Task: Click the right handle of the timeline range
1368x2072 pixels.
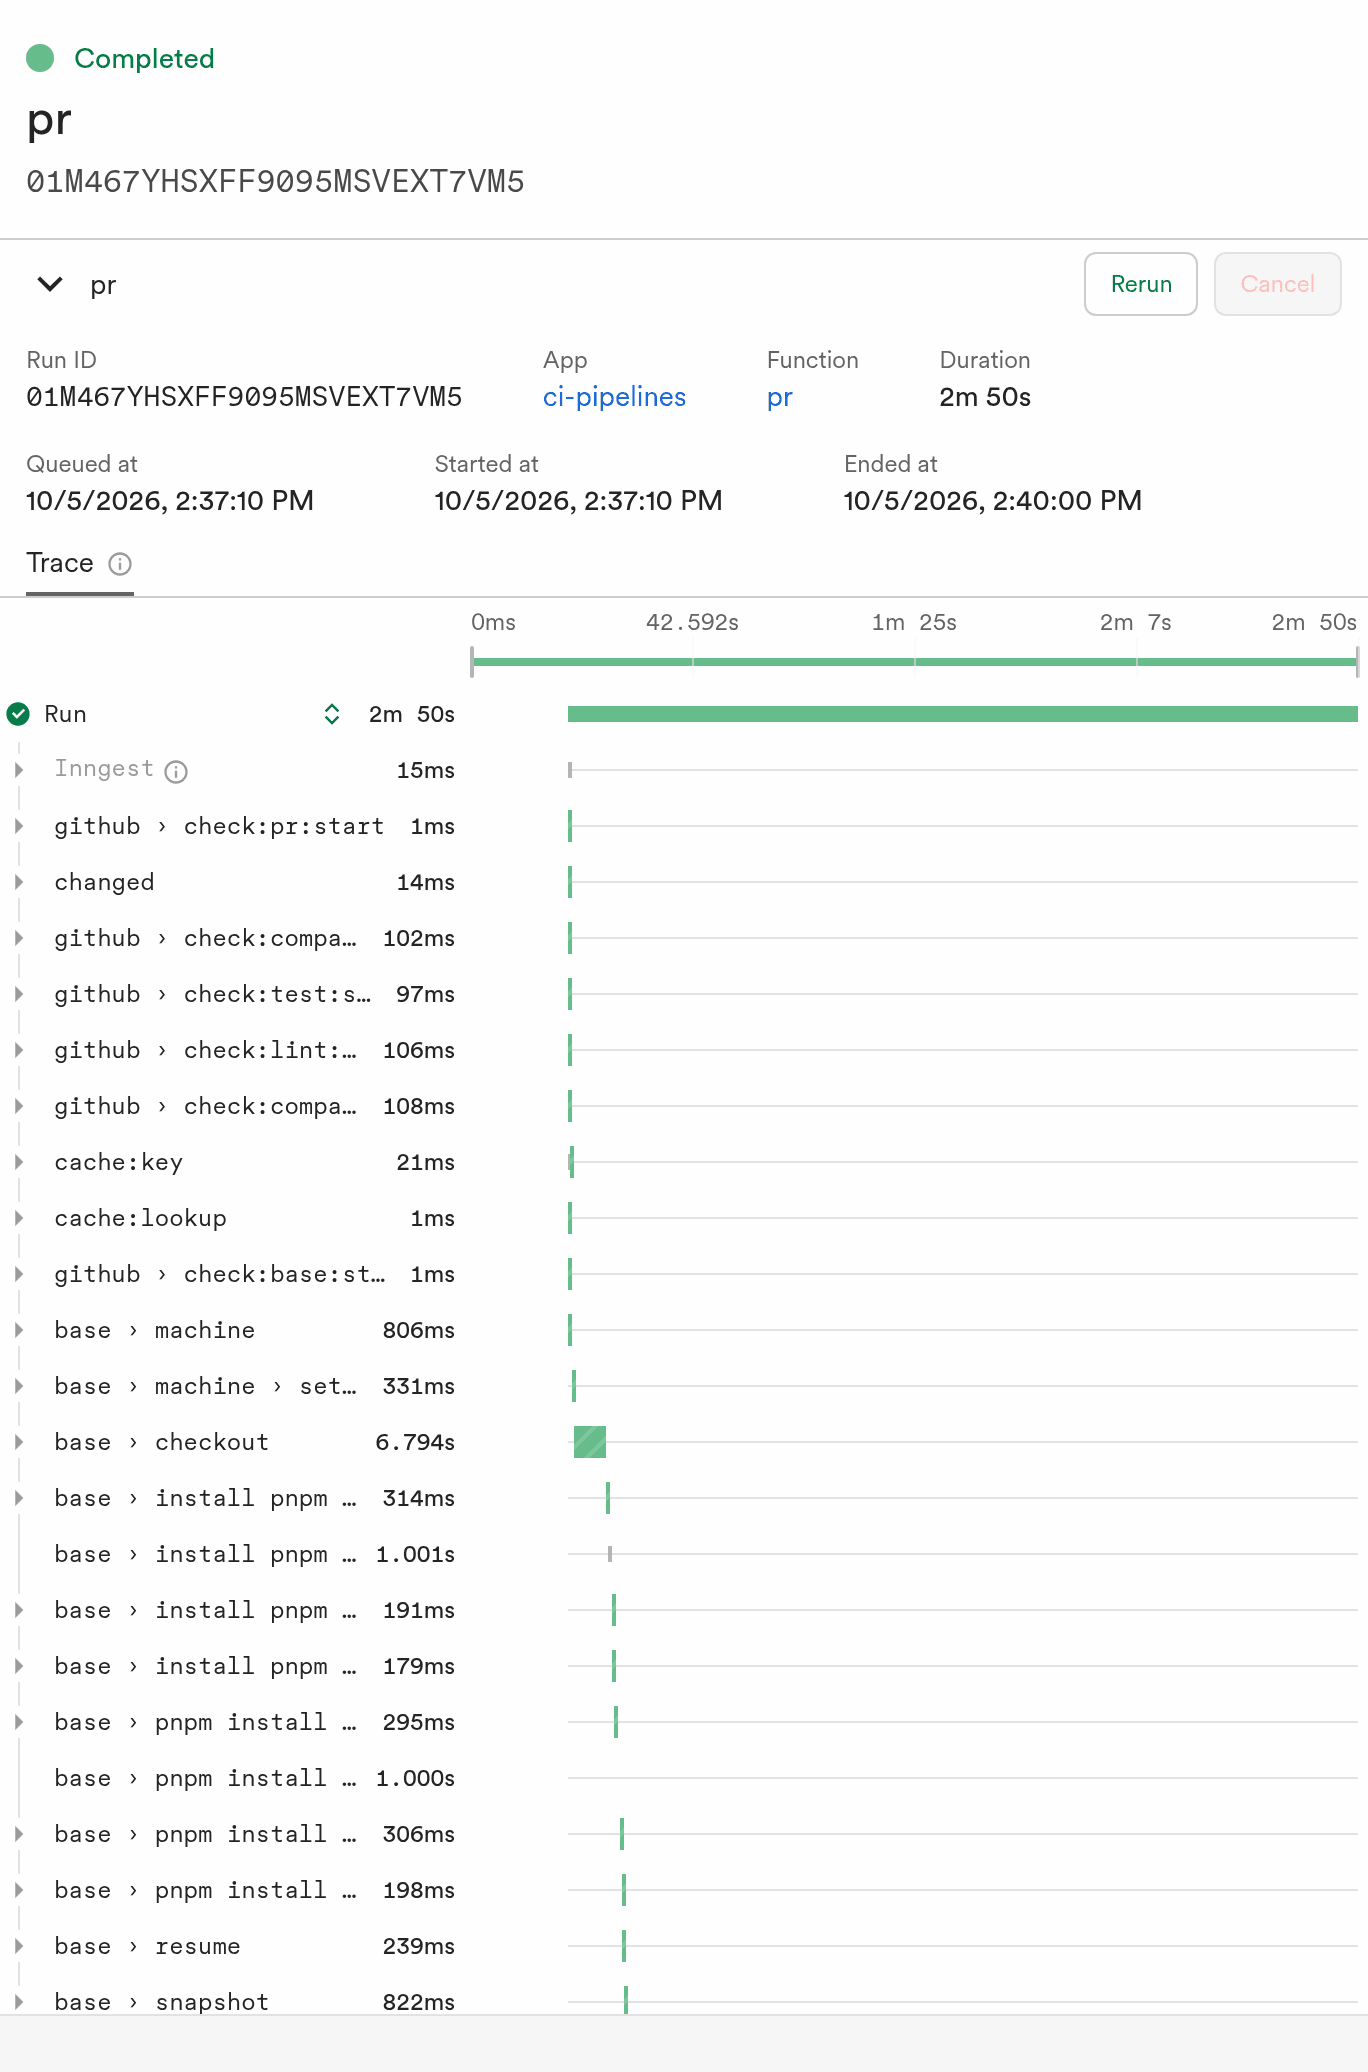Action: point(1357,662)
